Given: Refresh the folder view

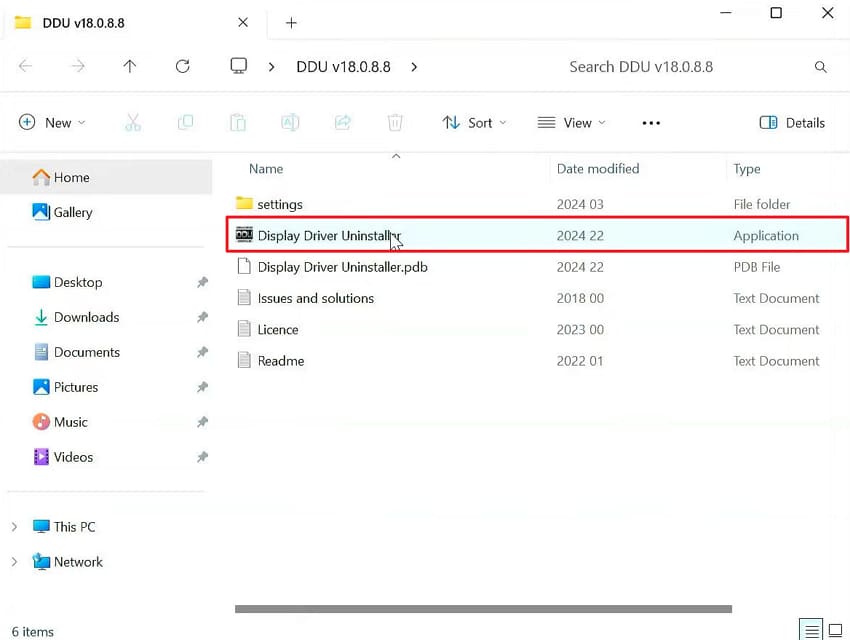Looking at the screenshot, I should pyautogui.click(x=183, y=66).
